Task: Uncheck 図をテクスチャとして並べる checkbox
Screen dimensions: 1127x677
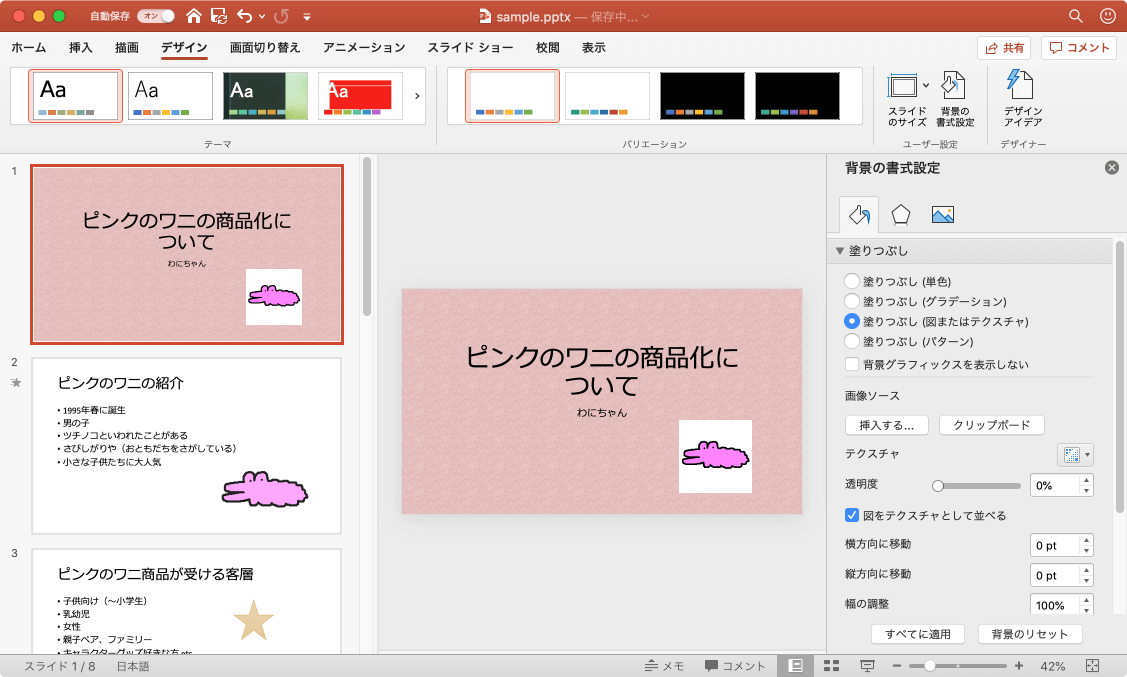Action: pos(852,515)
